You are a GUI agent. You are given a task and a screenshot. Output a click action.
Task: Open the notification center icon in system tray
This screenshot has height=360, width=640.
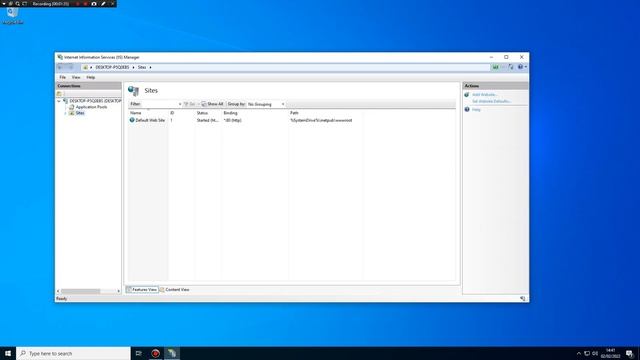630,353
